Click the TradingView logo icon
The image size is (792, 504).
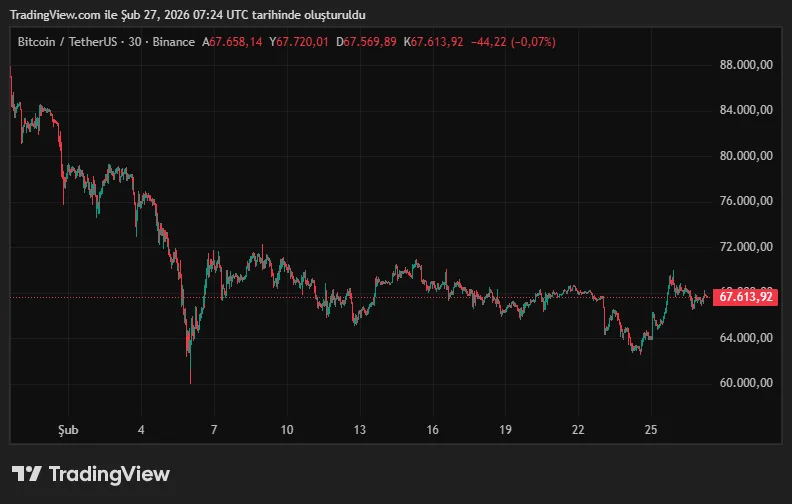click(26, 474)
